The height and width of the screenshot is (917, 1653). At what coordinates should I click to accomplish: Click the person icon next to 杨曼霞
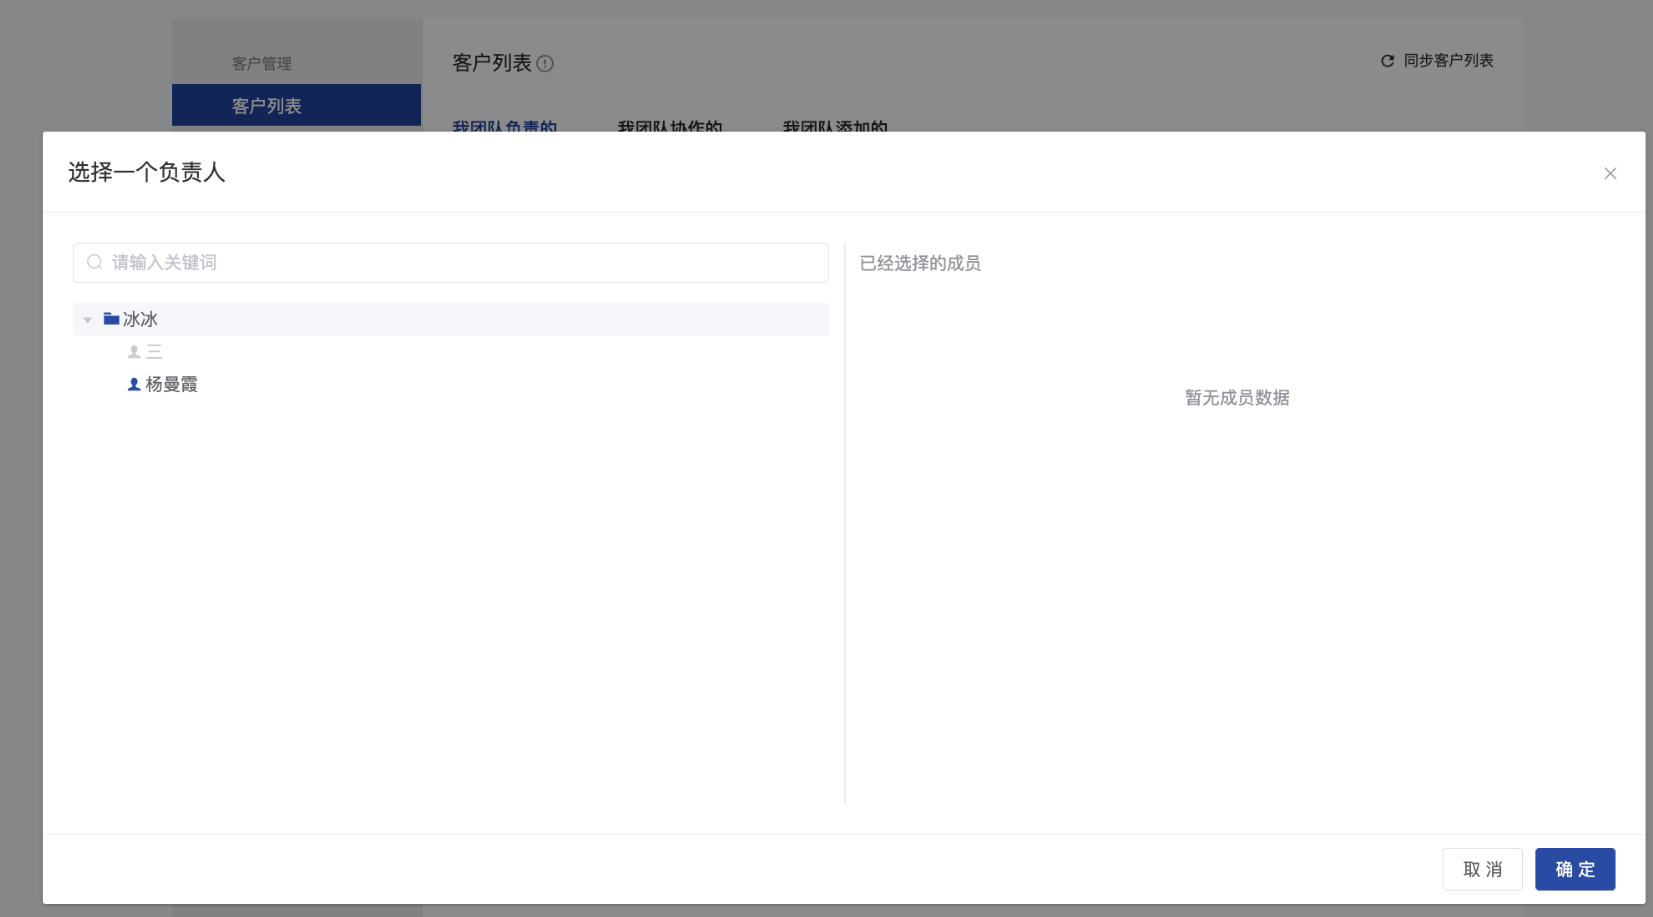pos(134,384)
